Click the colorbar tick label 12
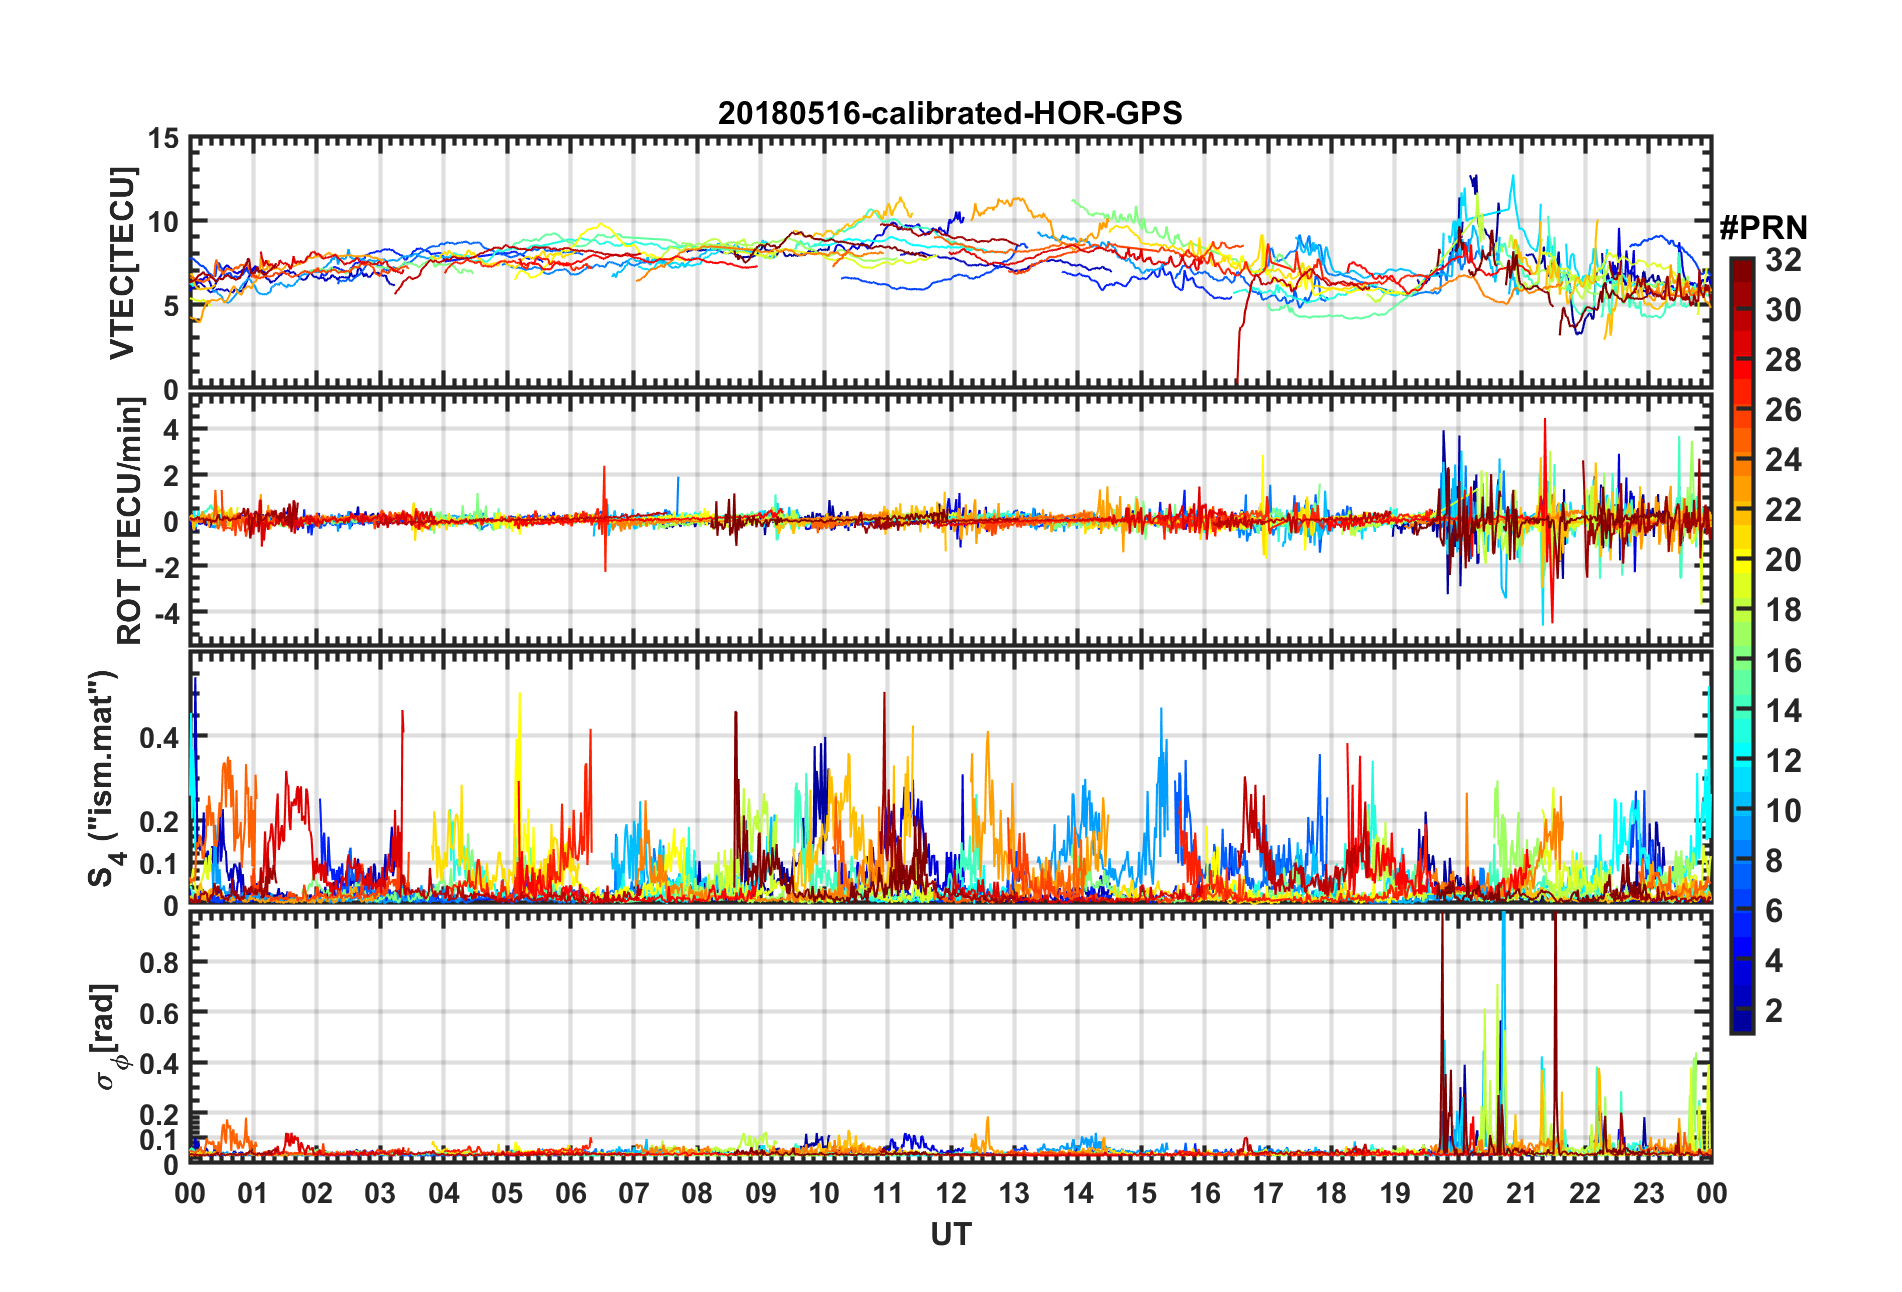Screen dimensions: 1902x1292 tap(1784, 761)
